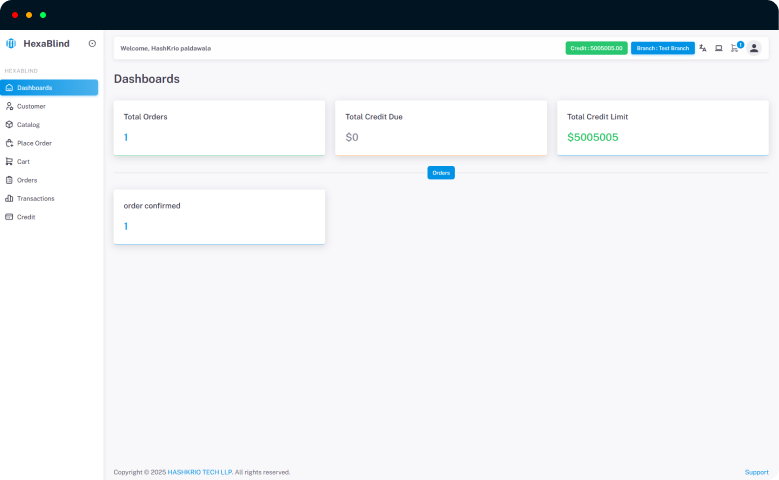
Task: Open the Transactions sidebar item
Action: [49, 198]
